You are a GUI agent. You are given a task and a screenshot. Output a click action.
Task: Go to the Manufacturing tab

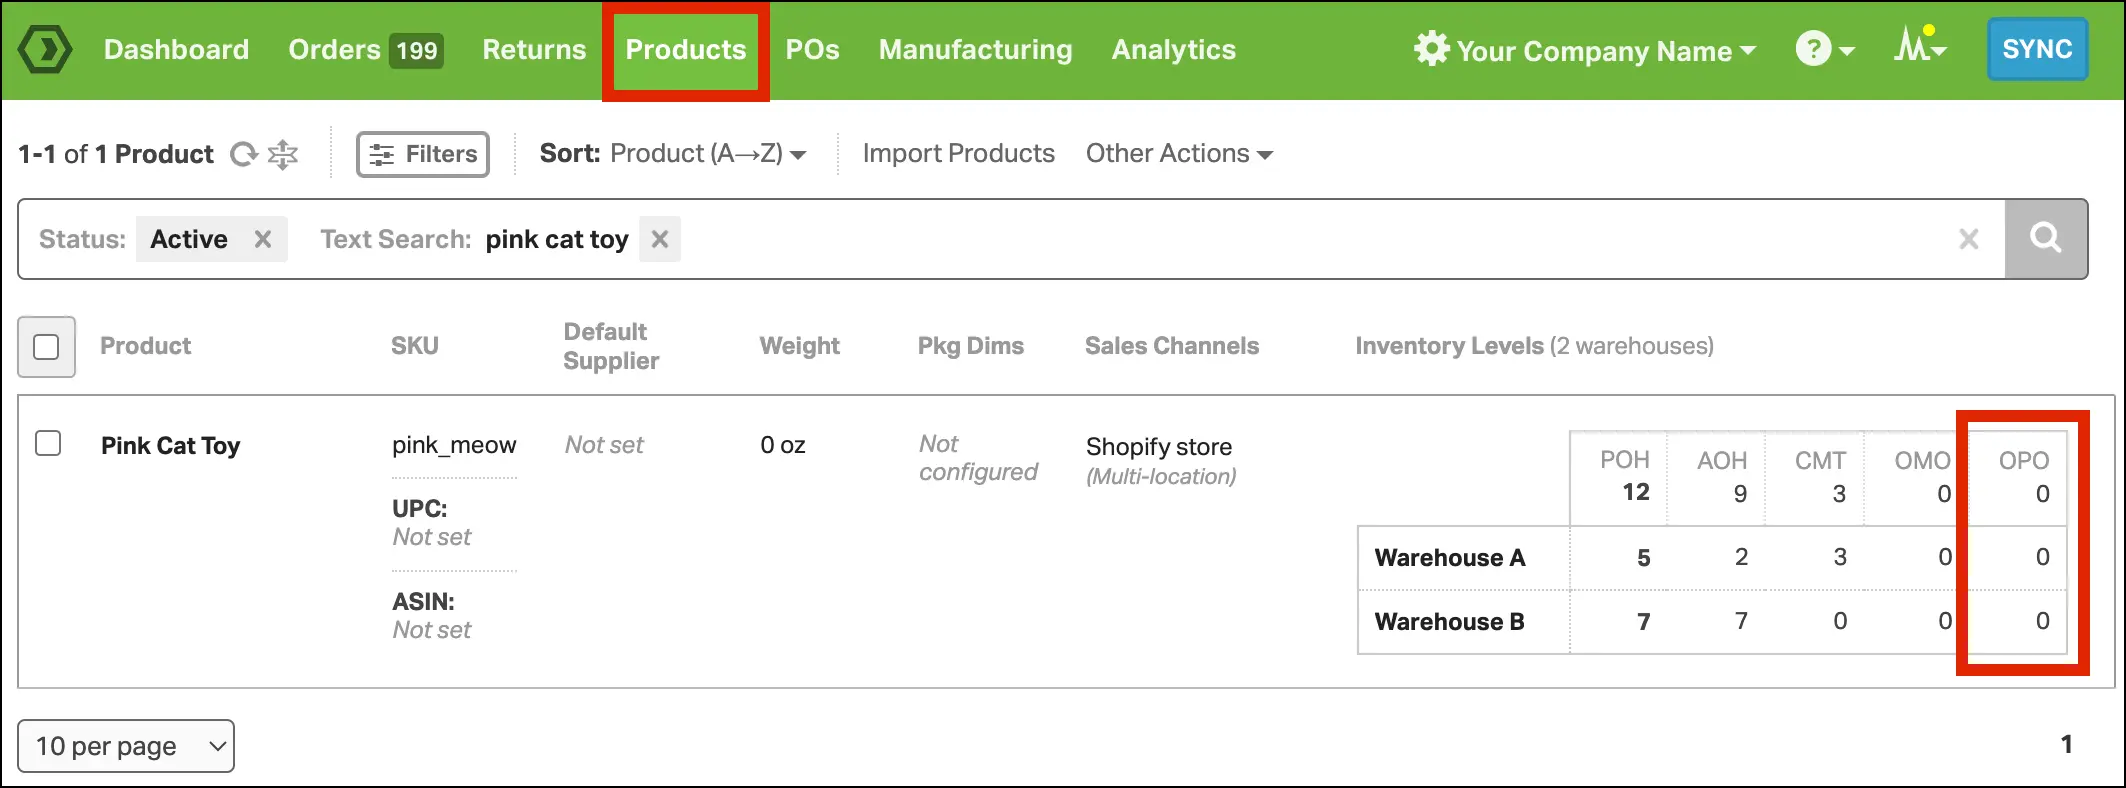click(x=975, y=50)
